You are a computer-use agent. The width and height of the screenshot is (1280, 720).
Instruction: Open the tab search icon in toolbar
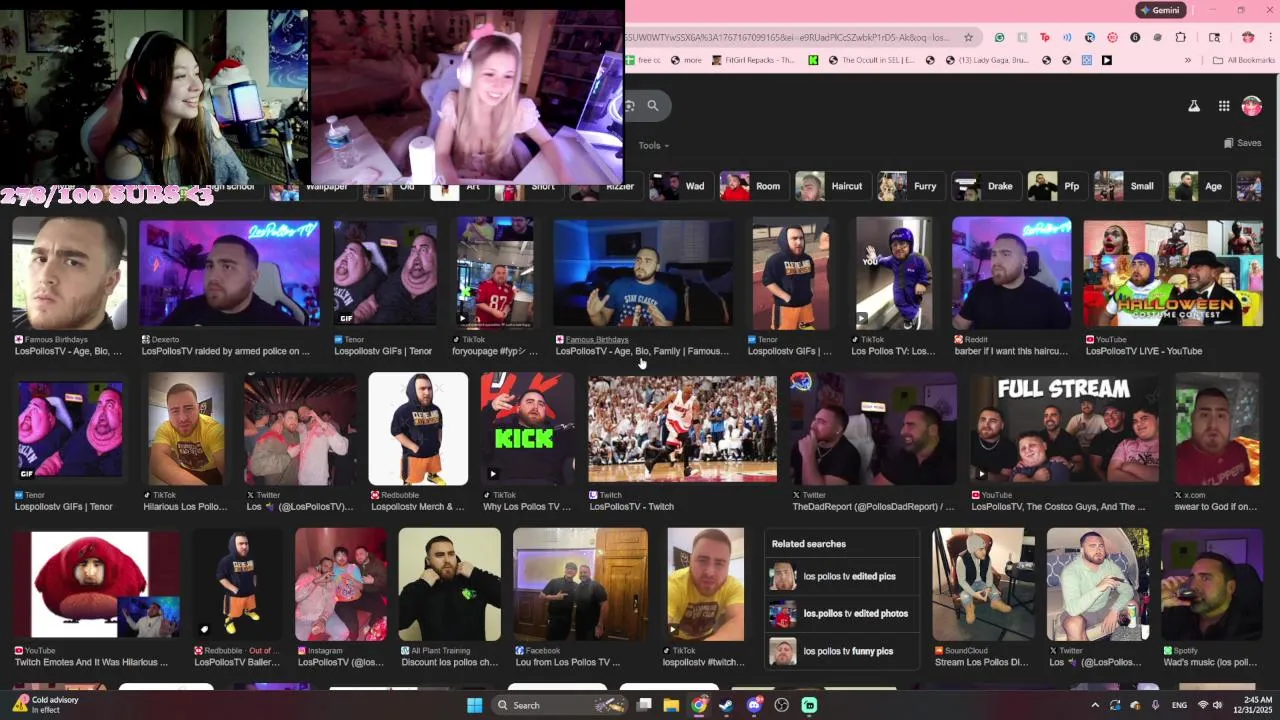[1215, 38]
